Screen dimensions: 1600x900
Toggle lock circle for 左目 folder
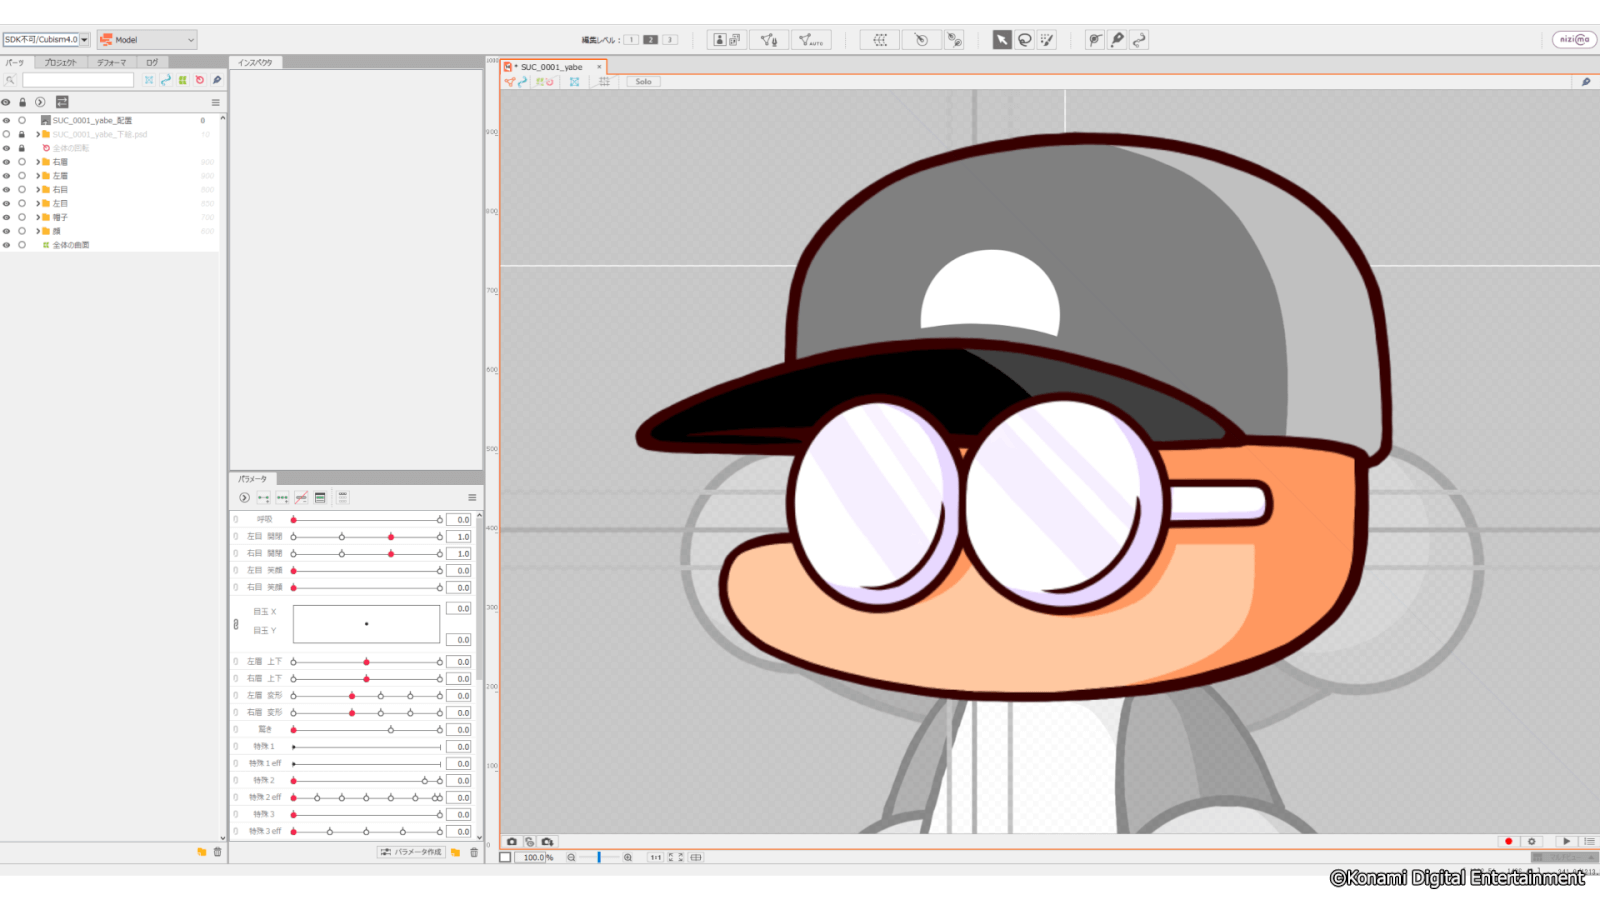[x=22, y=203]
